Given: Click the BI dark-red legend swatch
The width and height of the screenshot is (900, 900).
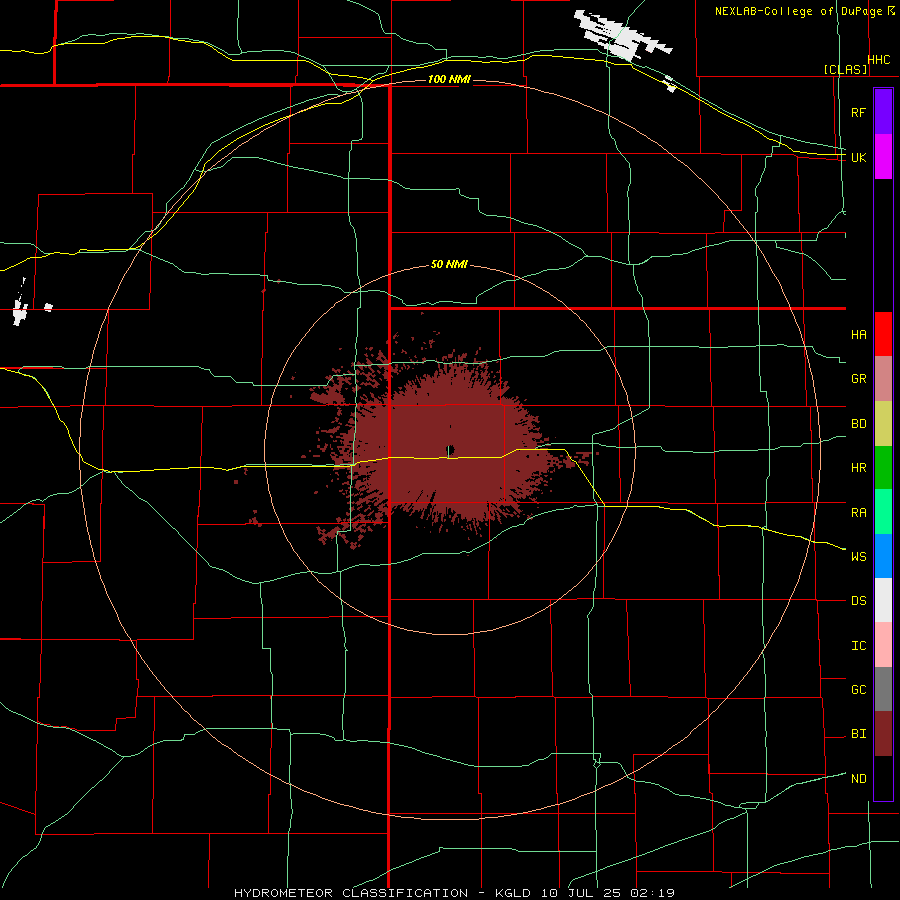Looking at the screenshot, I should [883, 734].
